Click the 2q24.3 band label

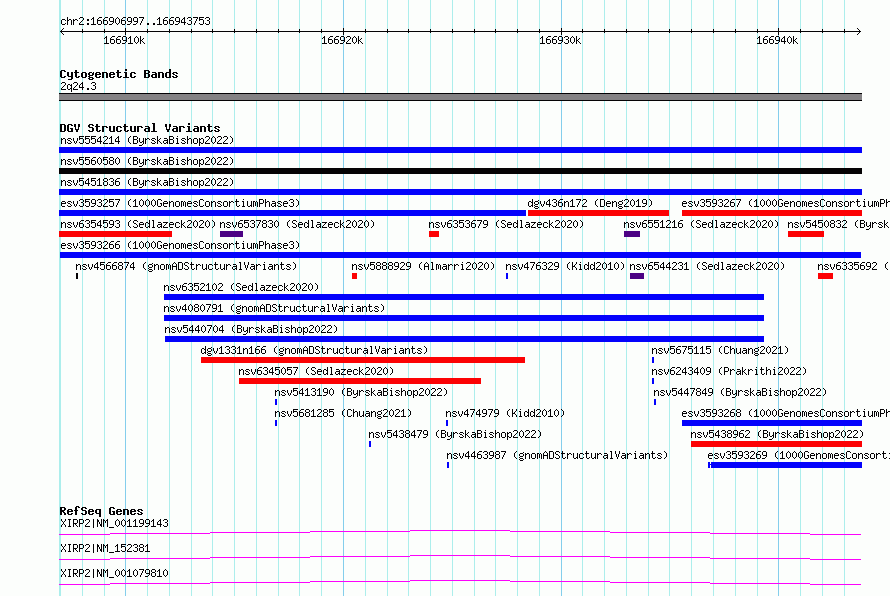pyautogui.click(x=78, y=86)
